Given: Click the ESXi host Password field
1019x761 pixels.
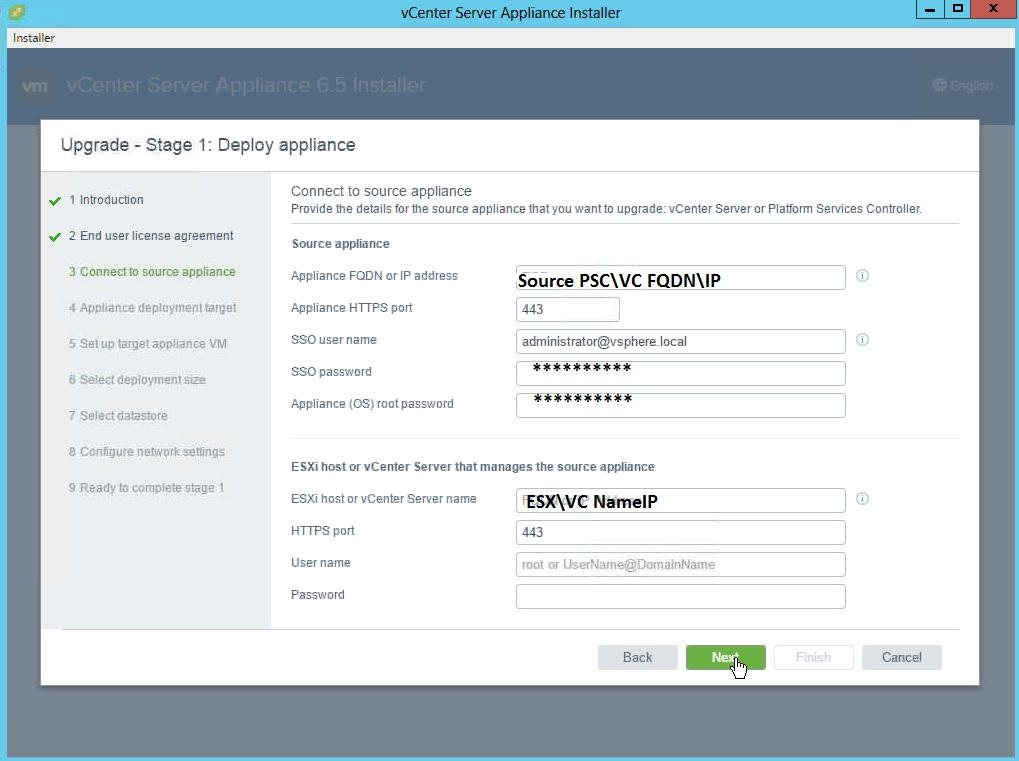Looking at the screenshot, I should tap(680, 596).
